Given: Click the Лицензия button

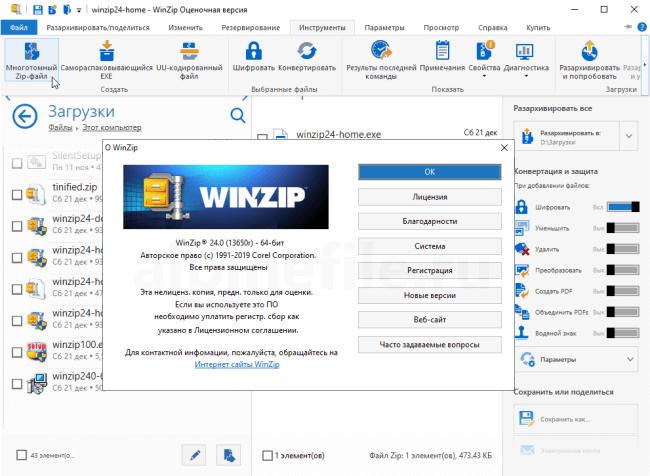Looking at the screenshot, I should 429,197.
